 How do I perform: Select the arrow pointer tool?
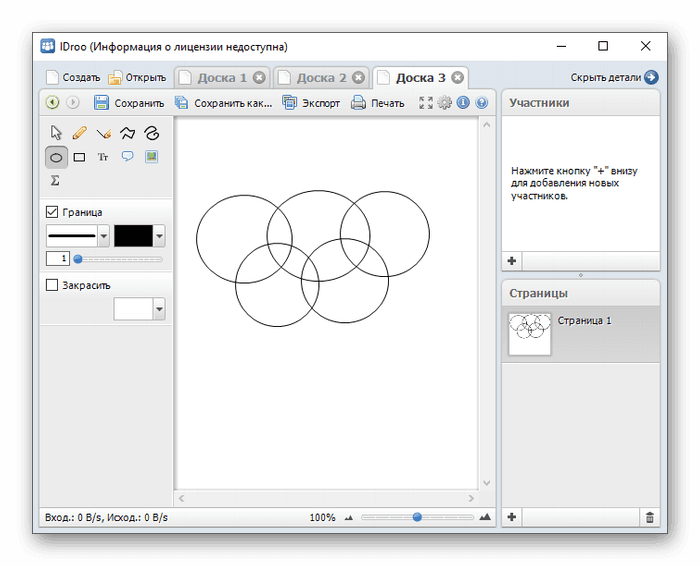coord(57,132)
